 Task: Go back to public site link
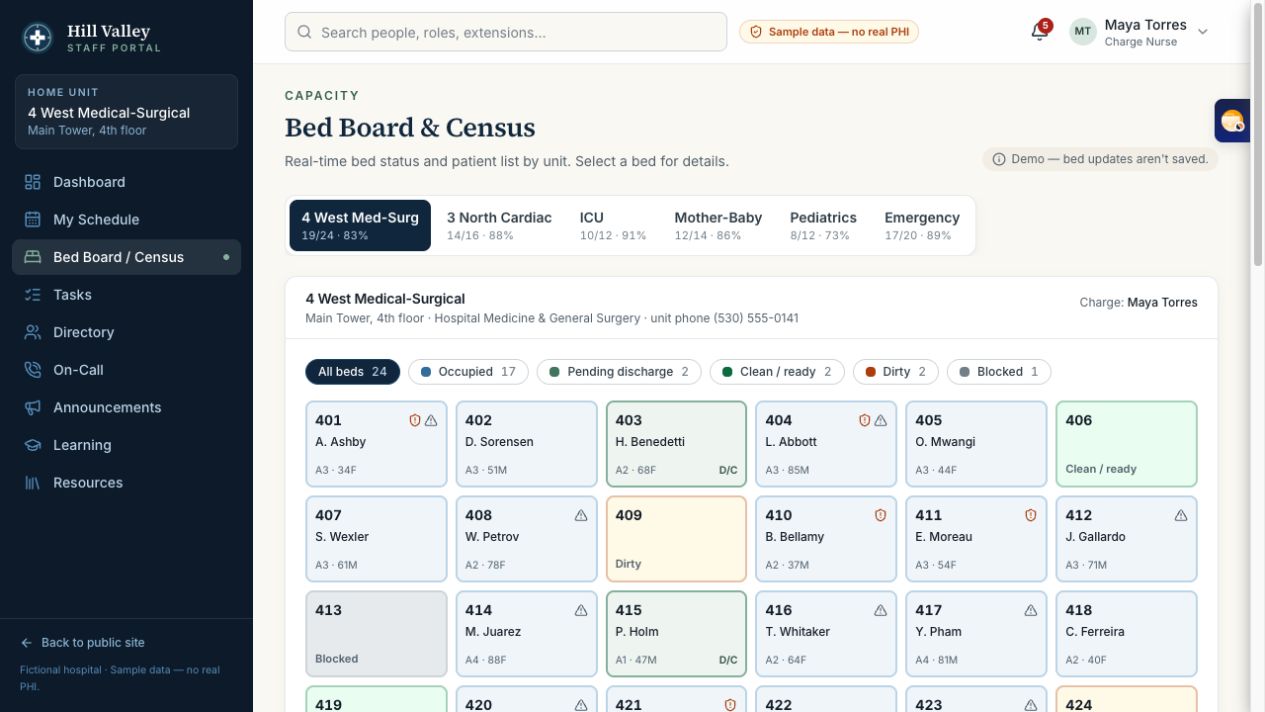click(x=82, y=643)
